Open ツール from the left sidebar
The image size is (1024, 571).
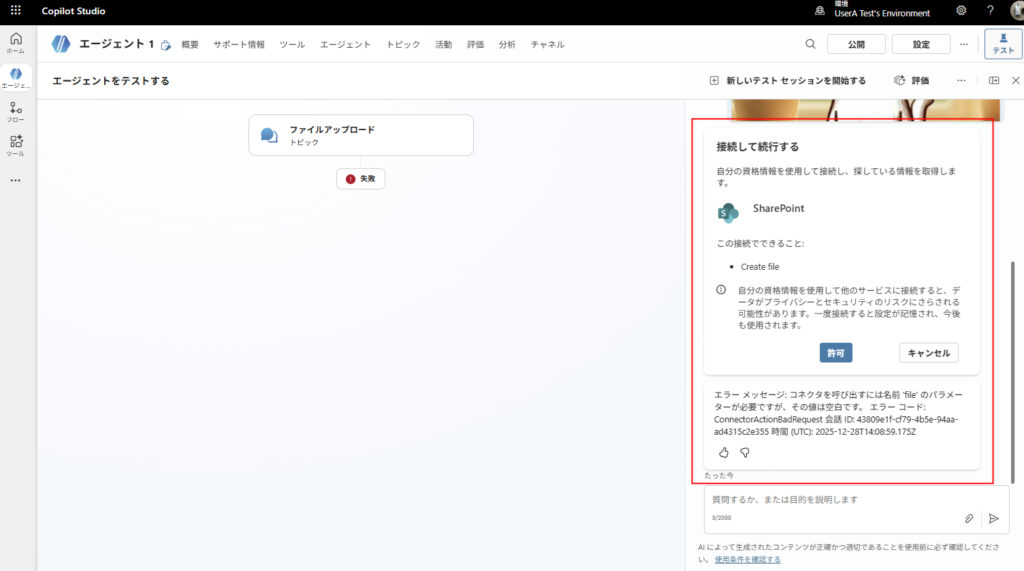pyautogui.click(x=15, y=146)
